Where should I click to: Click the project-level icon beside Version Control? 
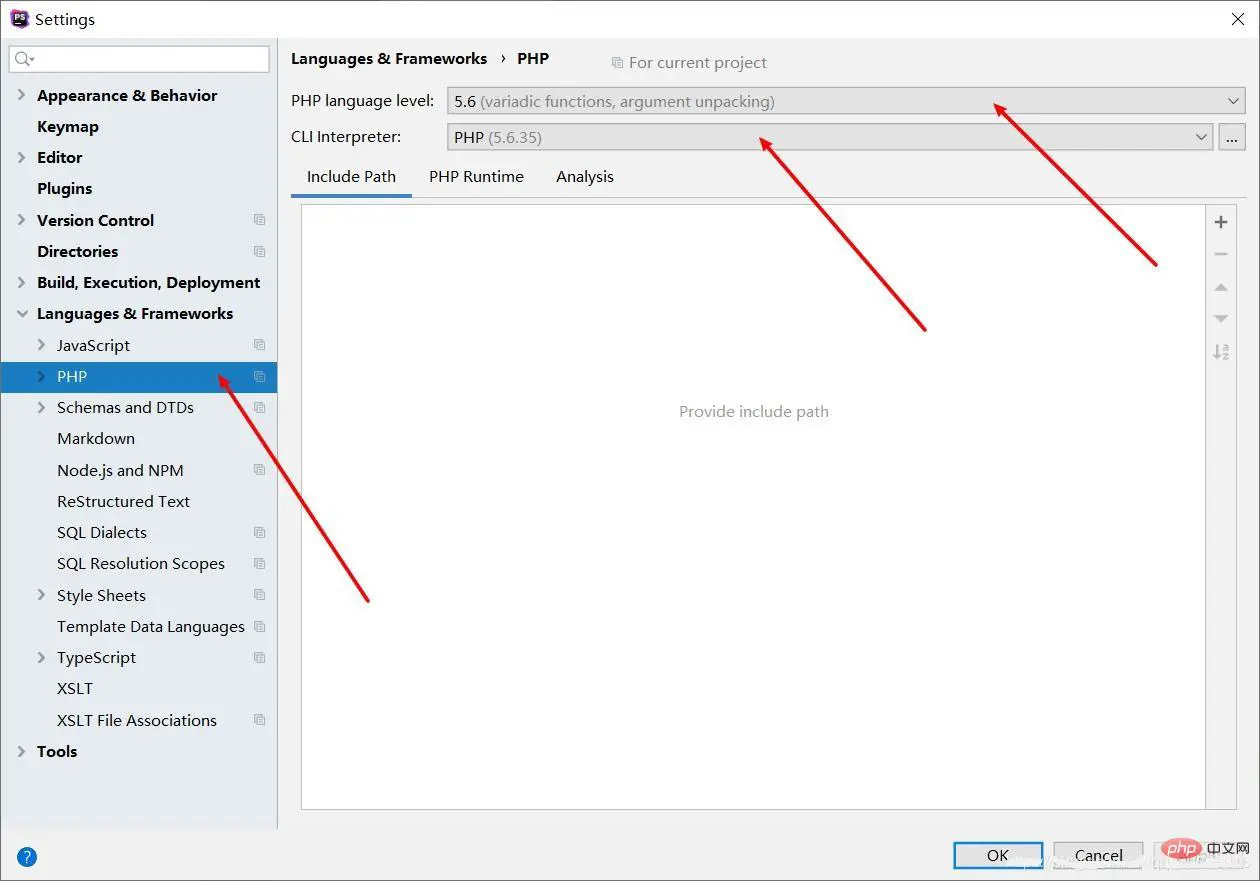point(260,220)
